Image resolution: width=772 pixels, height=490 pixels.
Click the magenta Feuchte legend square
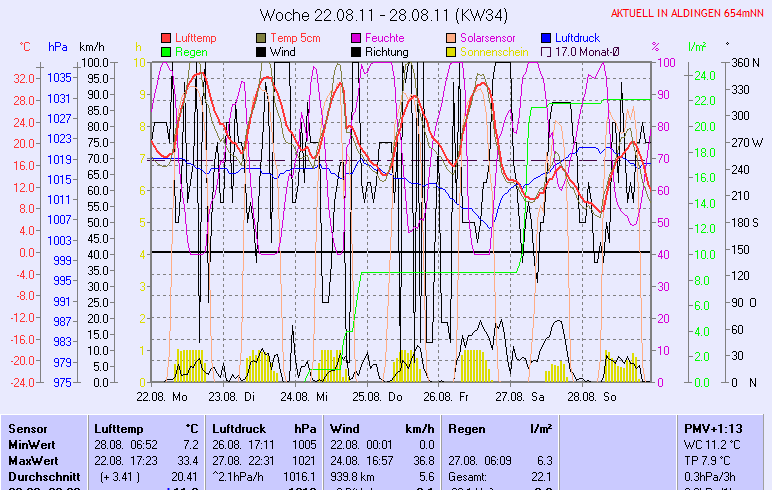[357, 37]
